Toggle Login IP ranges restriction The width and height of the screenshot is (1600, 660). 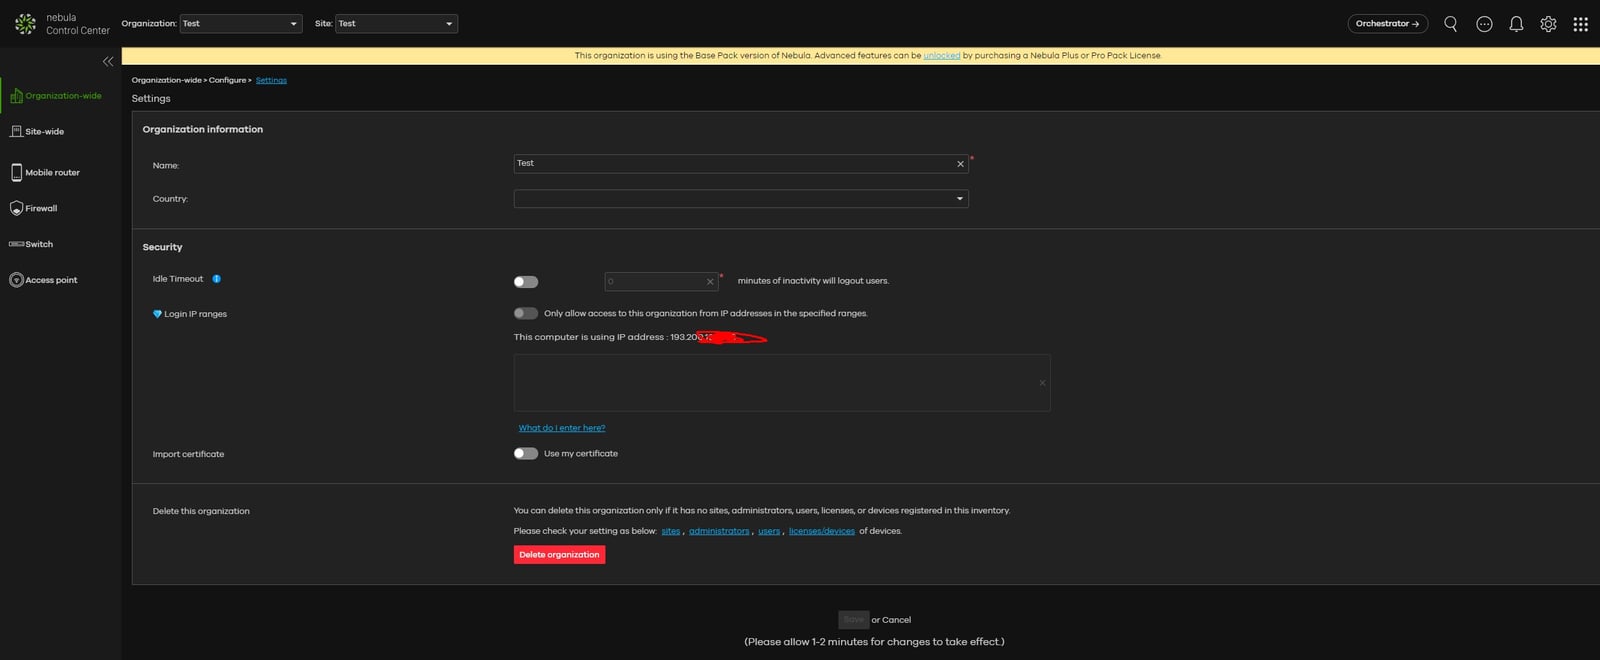(x=526, y=313)
